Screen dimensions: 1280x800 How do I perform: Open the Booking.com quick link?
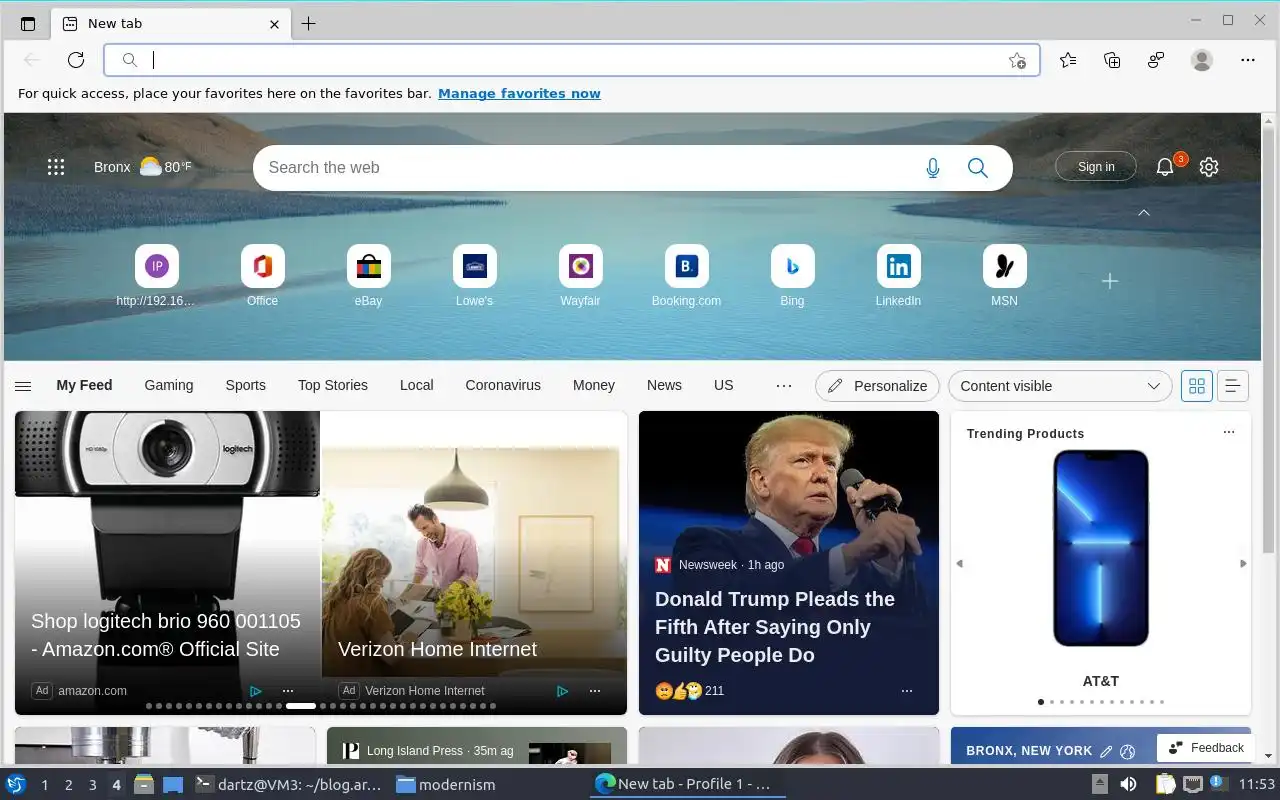(x=687, y=275)
